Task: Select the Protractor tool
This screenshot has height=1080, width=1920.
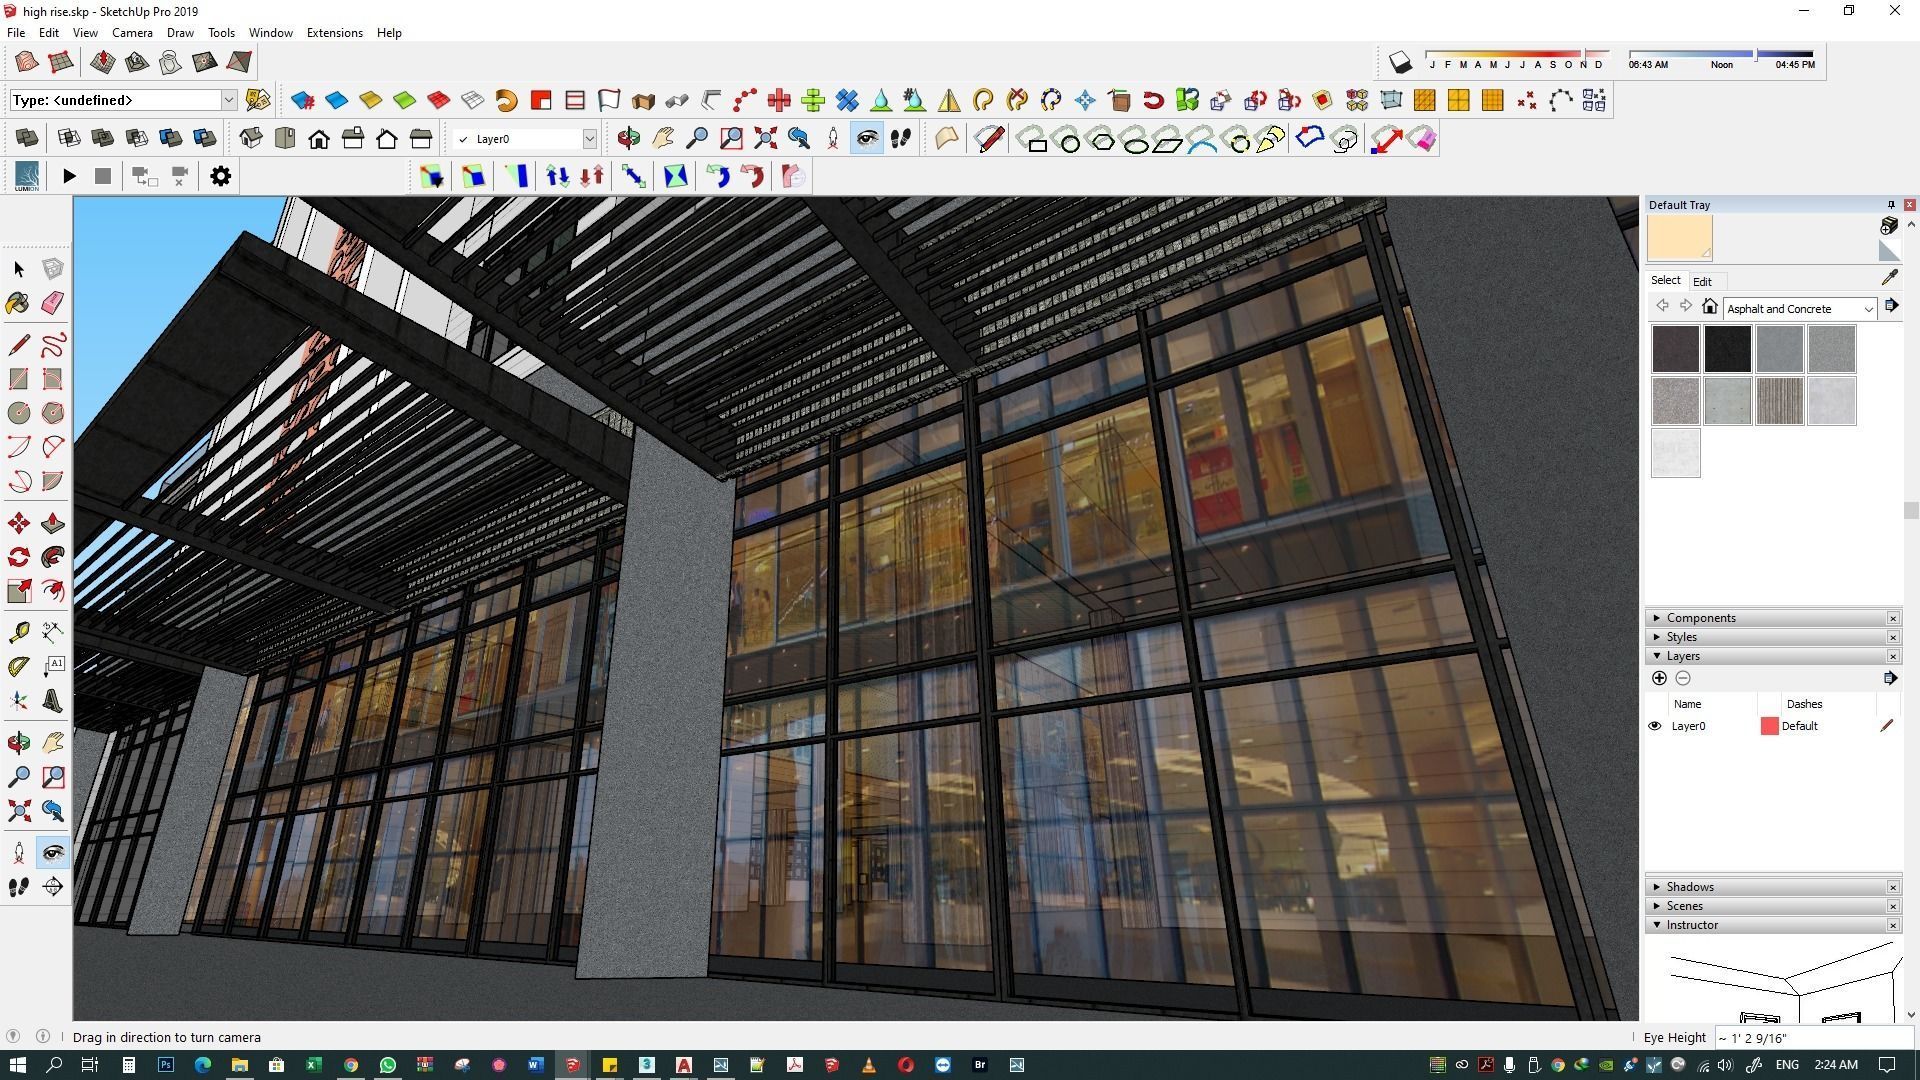Action: [x=19, y=666]
